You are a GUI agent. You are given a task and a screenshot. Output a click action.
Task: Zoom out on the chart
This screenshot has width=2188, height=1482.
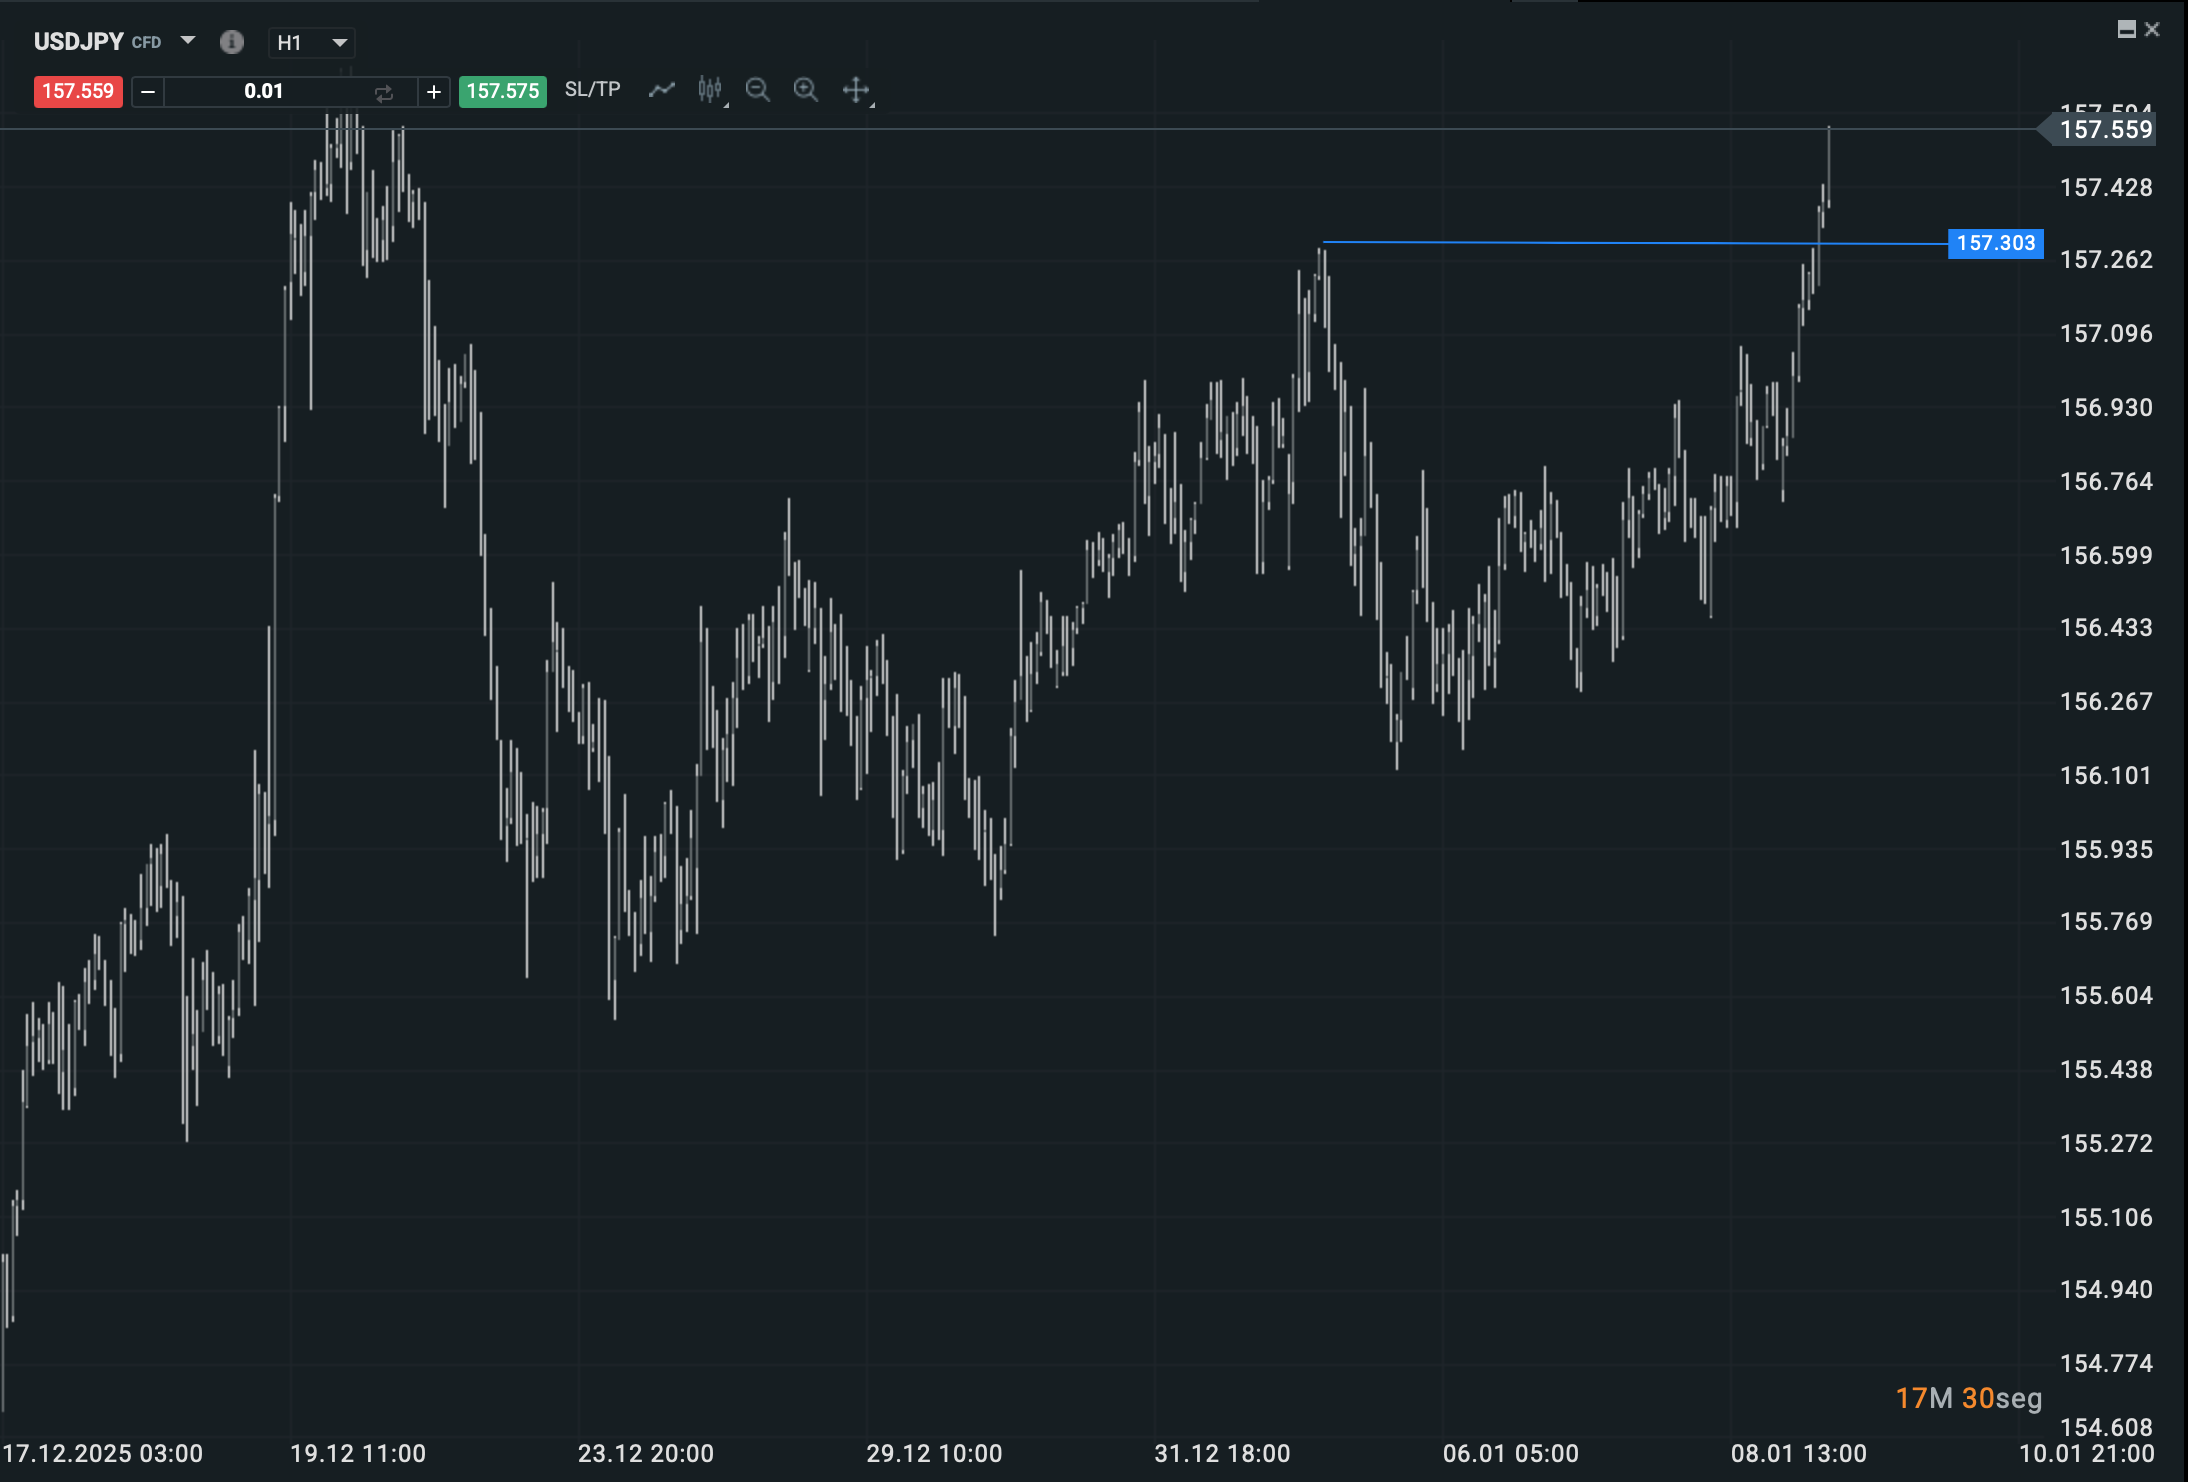coord(758,90)
